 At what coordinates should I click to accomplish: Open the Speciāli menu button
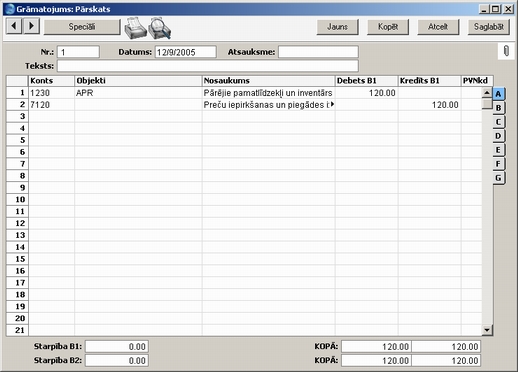[82, 27]
